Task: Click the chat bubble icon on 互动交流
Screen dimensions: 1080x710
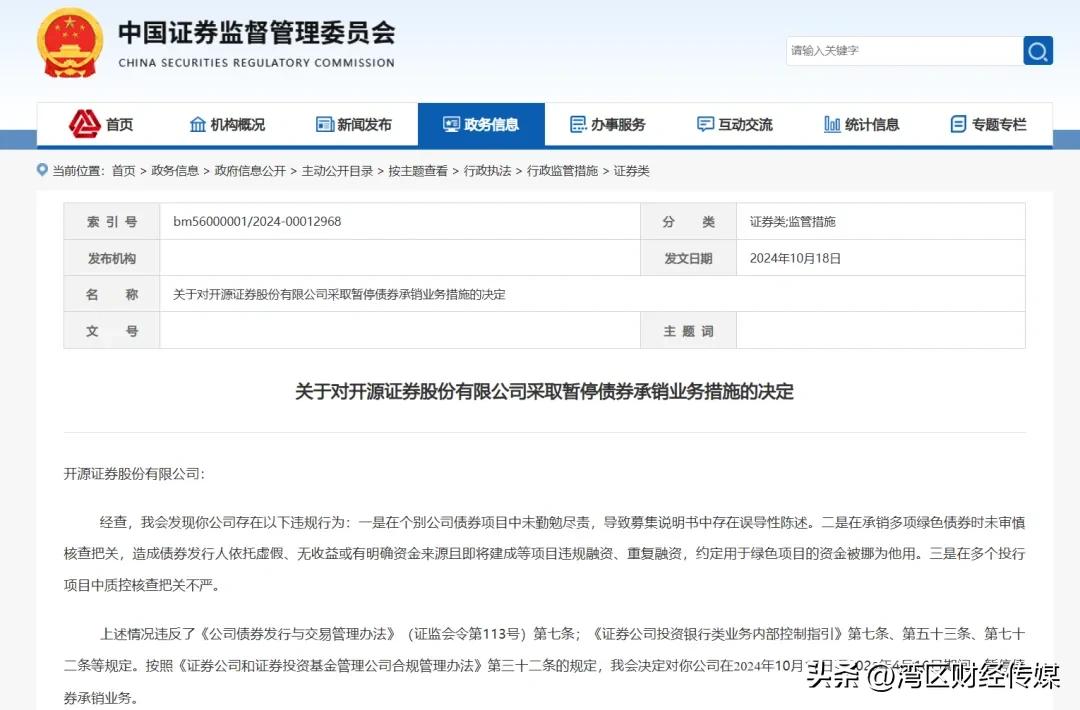Action: tap(704, 124)
